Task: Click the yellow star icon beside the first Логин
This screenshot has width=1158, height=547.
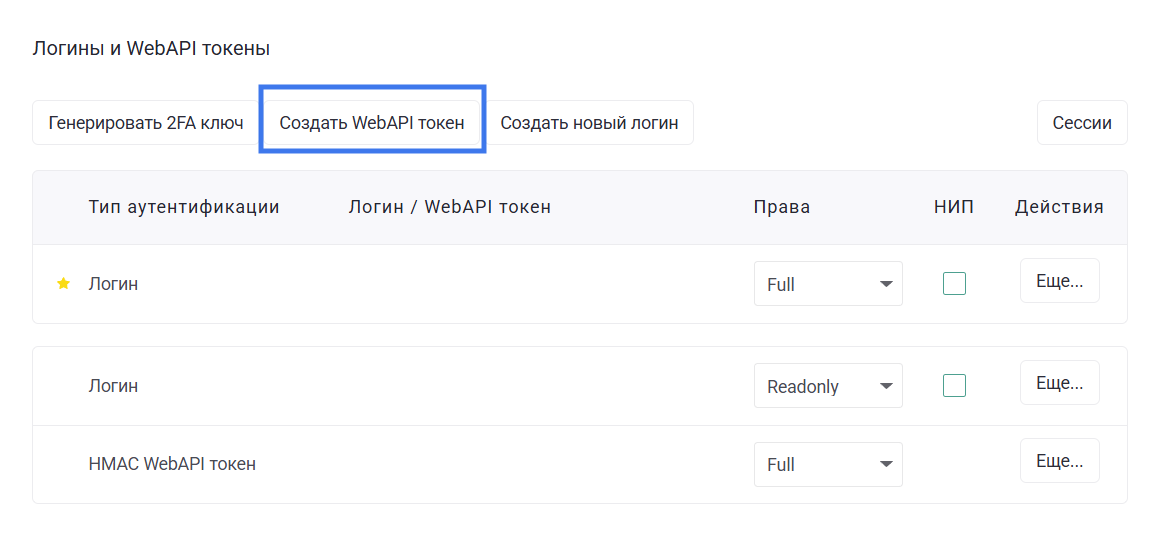Action: click(x=64, y=284)
